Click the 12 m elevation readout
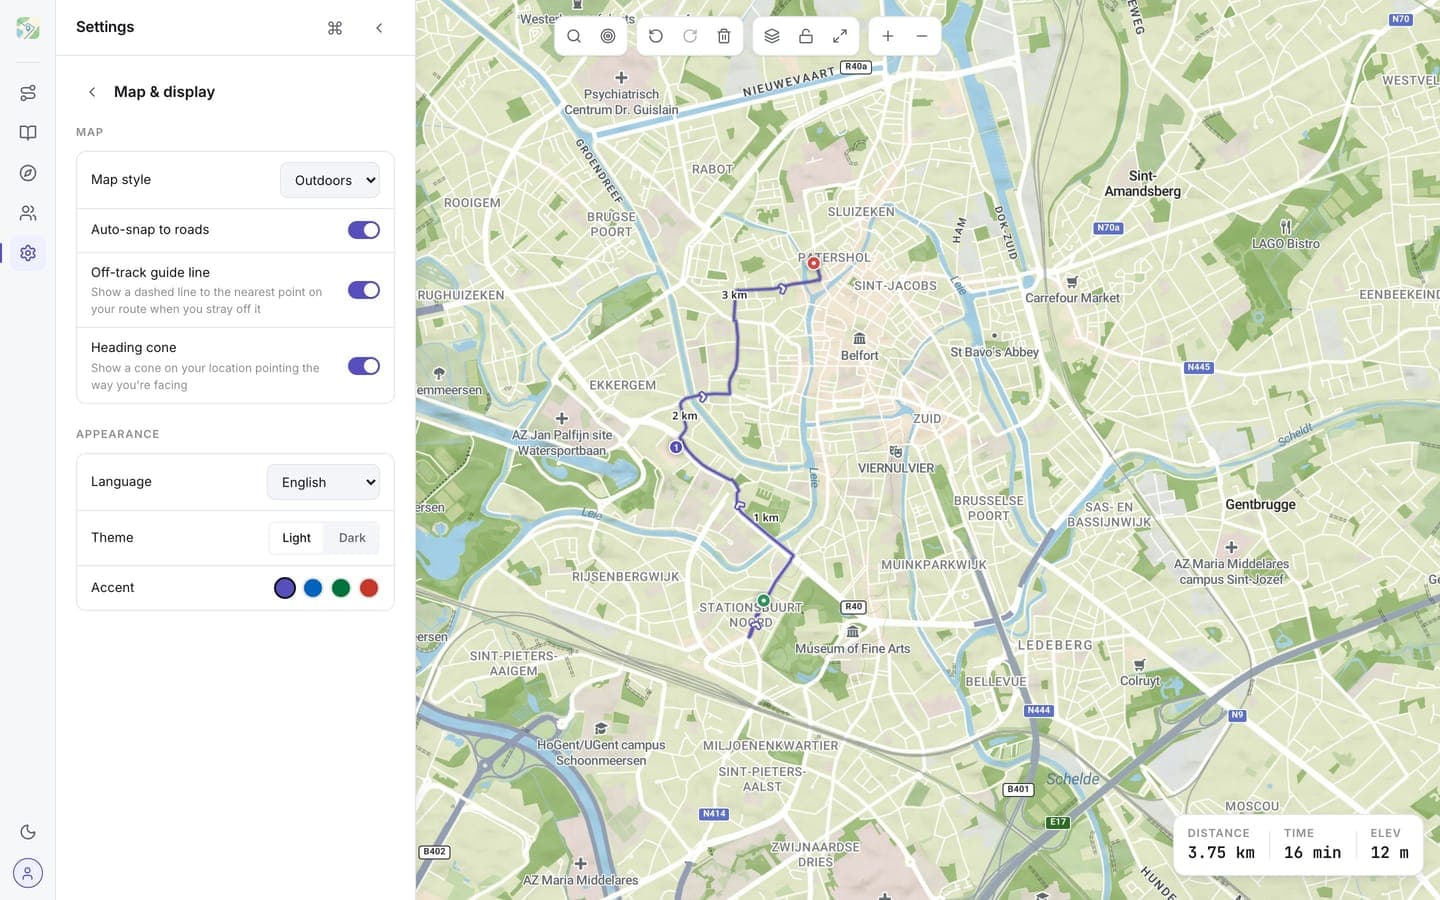 coord(1389,853)
